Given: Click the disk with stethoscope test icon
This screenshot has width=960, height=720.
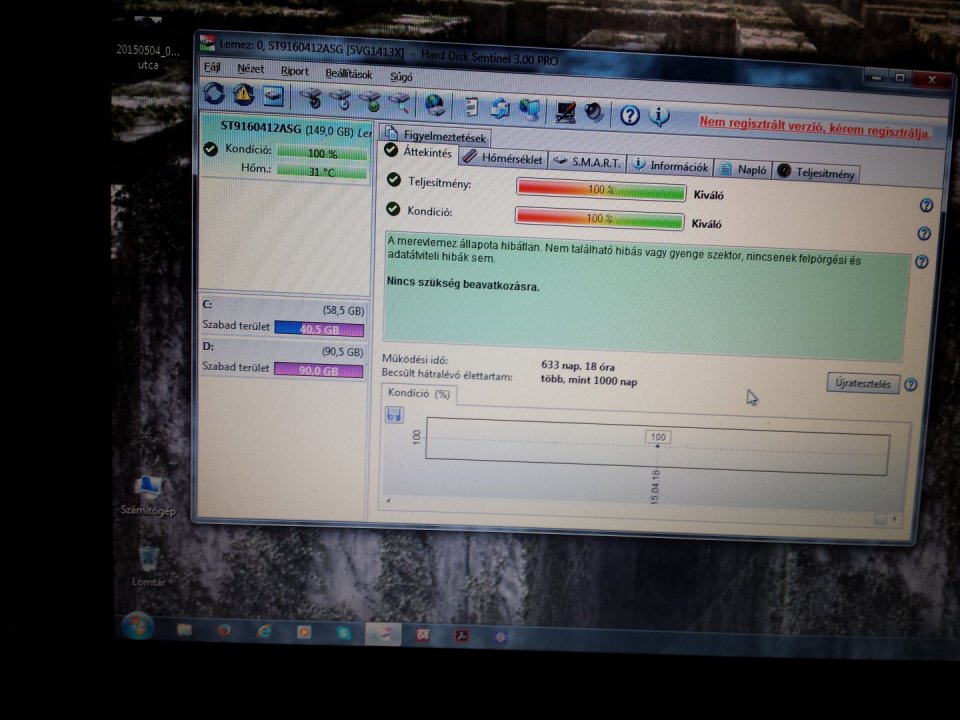Looking at the screenshot, I should pyautogui.click(x=311, y=98).
